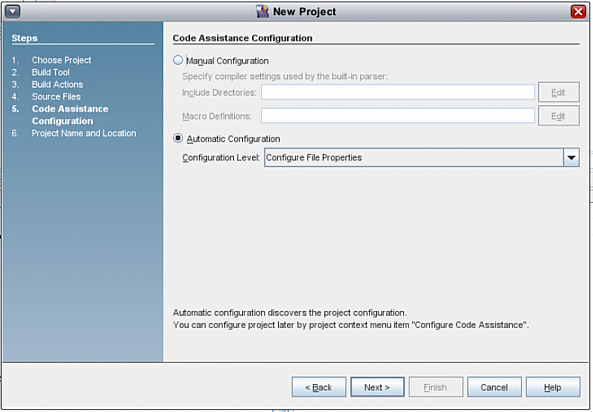This screenshot has height=412, width=593.
Task: Click the New Project title bar icon
Action: click(262, 12)
